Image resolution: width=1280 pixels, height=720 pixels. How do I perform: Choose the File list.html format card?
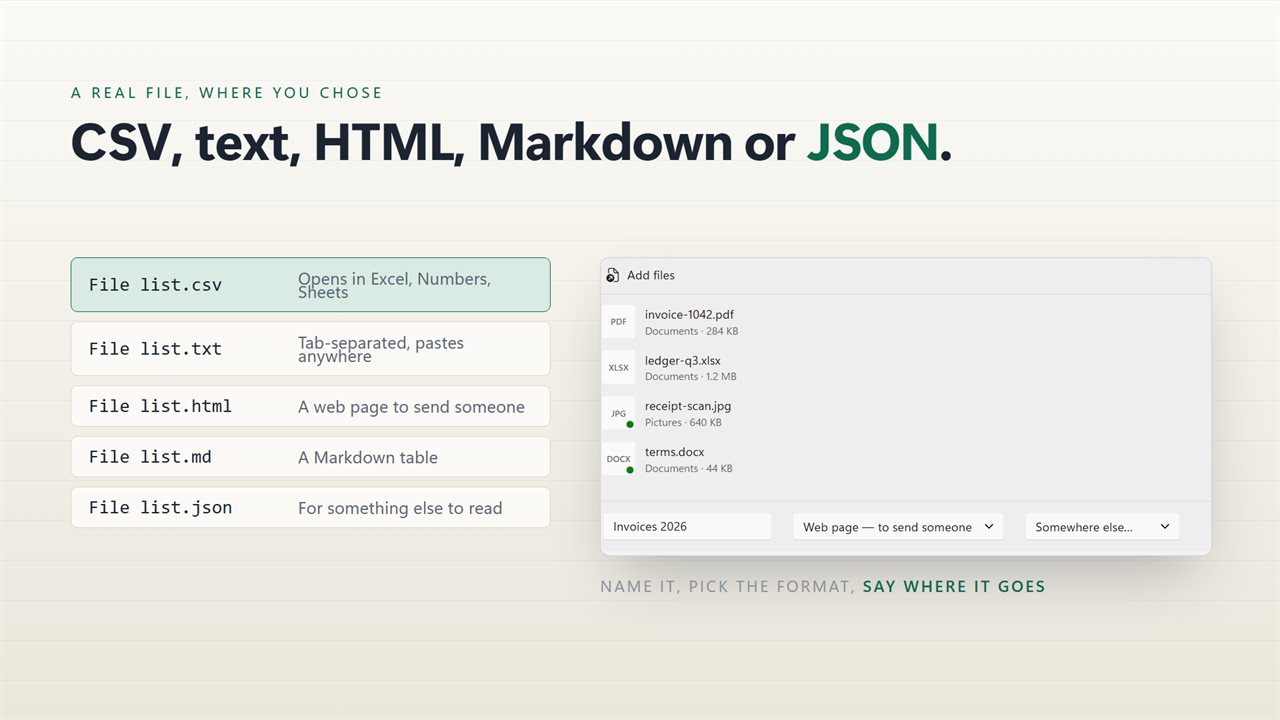tap(310, 406)
